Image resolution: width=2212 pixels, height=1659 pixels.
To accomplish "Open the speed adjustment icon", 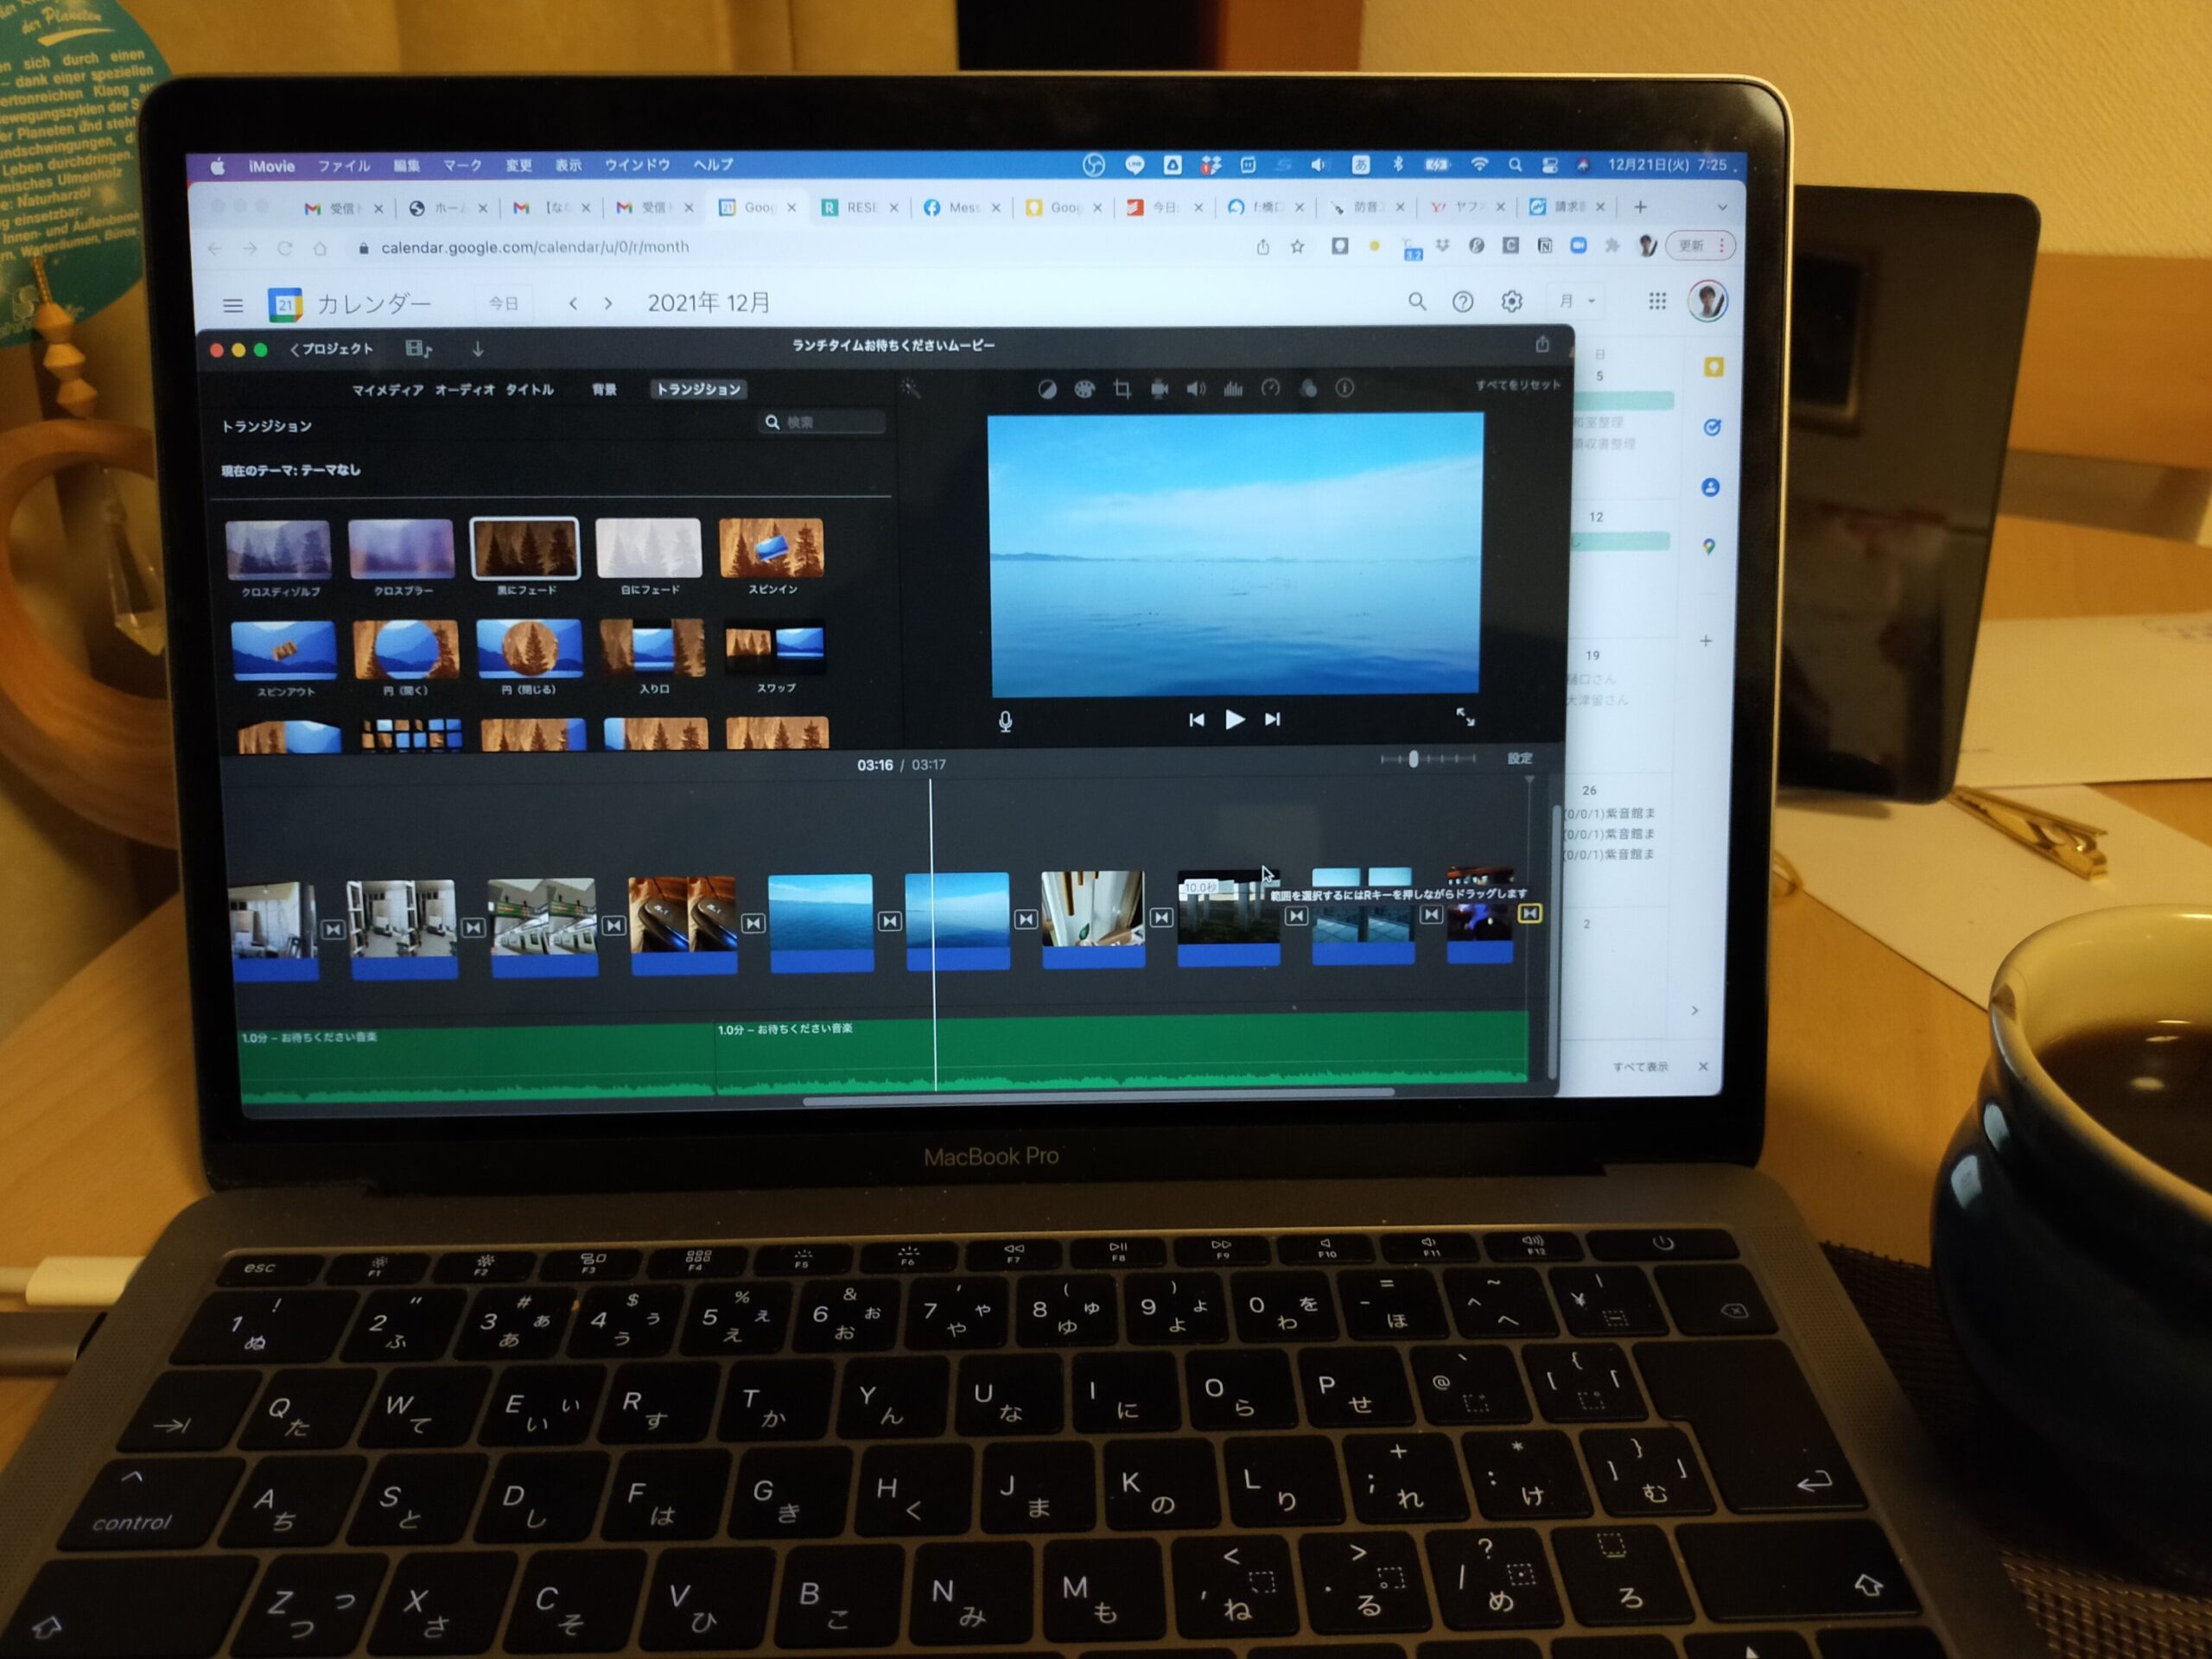I will [1270, 387].
